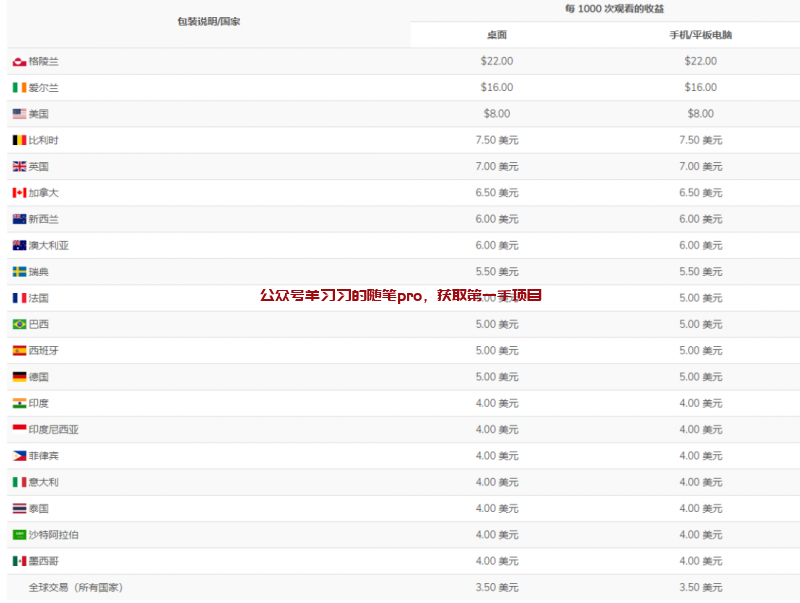Click the 印度尼西亚 country name

(53, 430)
